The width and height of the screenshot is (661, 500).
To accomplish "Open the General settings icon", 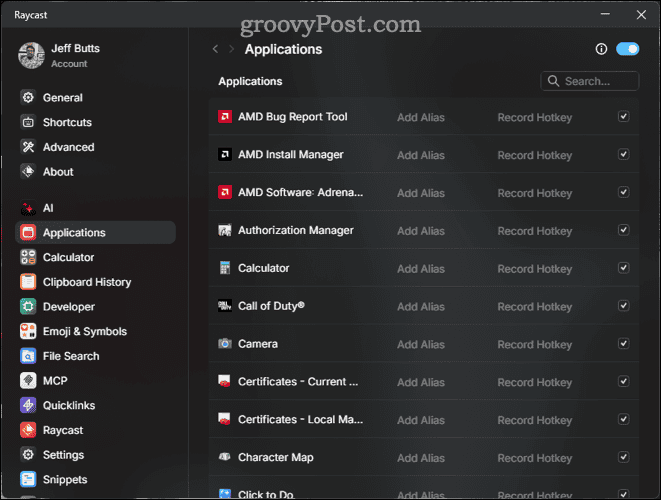I will (28, 98).
